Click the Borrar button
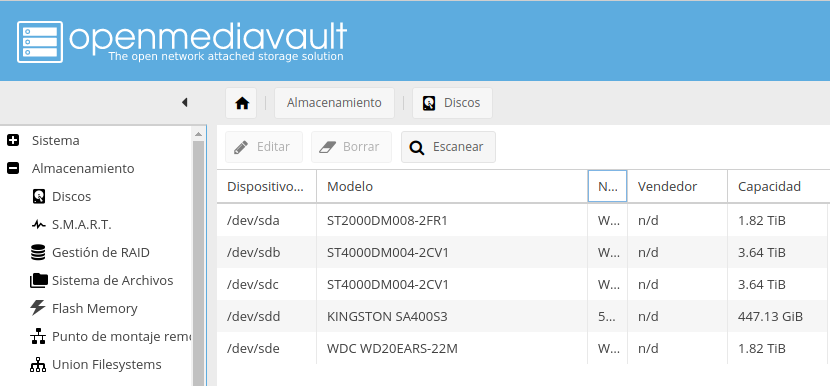830x386 pixels. tap(351, 147)
